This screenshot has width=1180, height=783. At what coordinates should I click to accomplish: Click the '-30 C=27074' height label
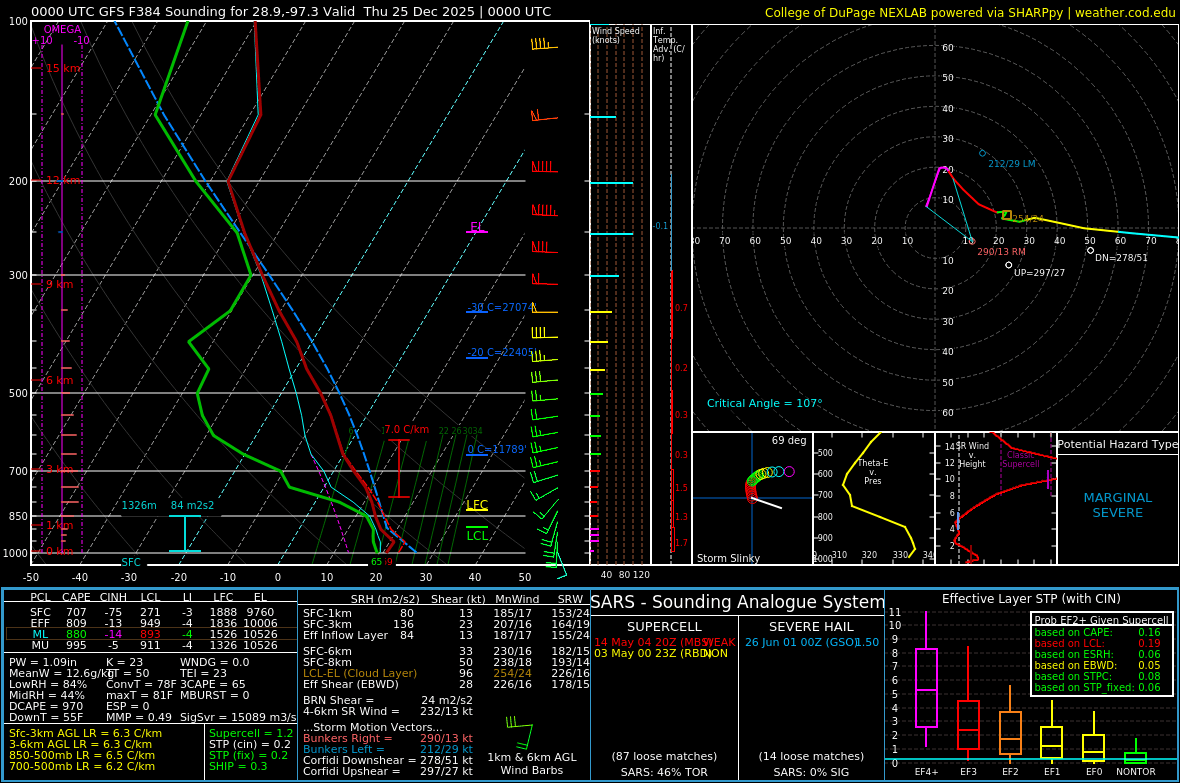(501, 307)
